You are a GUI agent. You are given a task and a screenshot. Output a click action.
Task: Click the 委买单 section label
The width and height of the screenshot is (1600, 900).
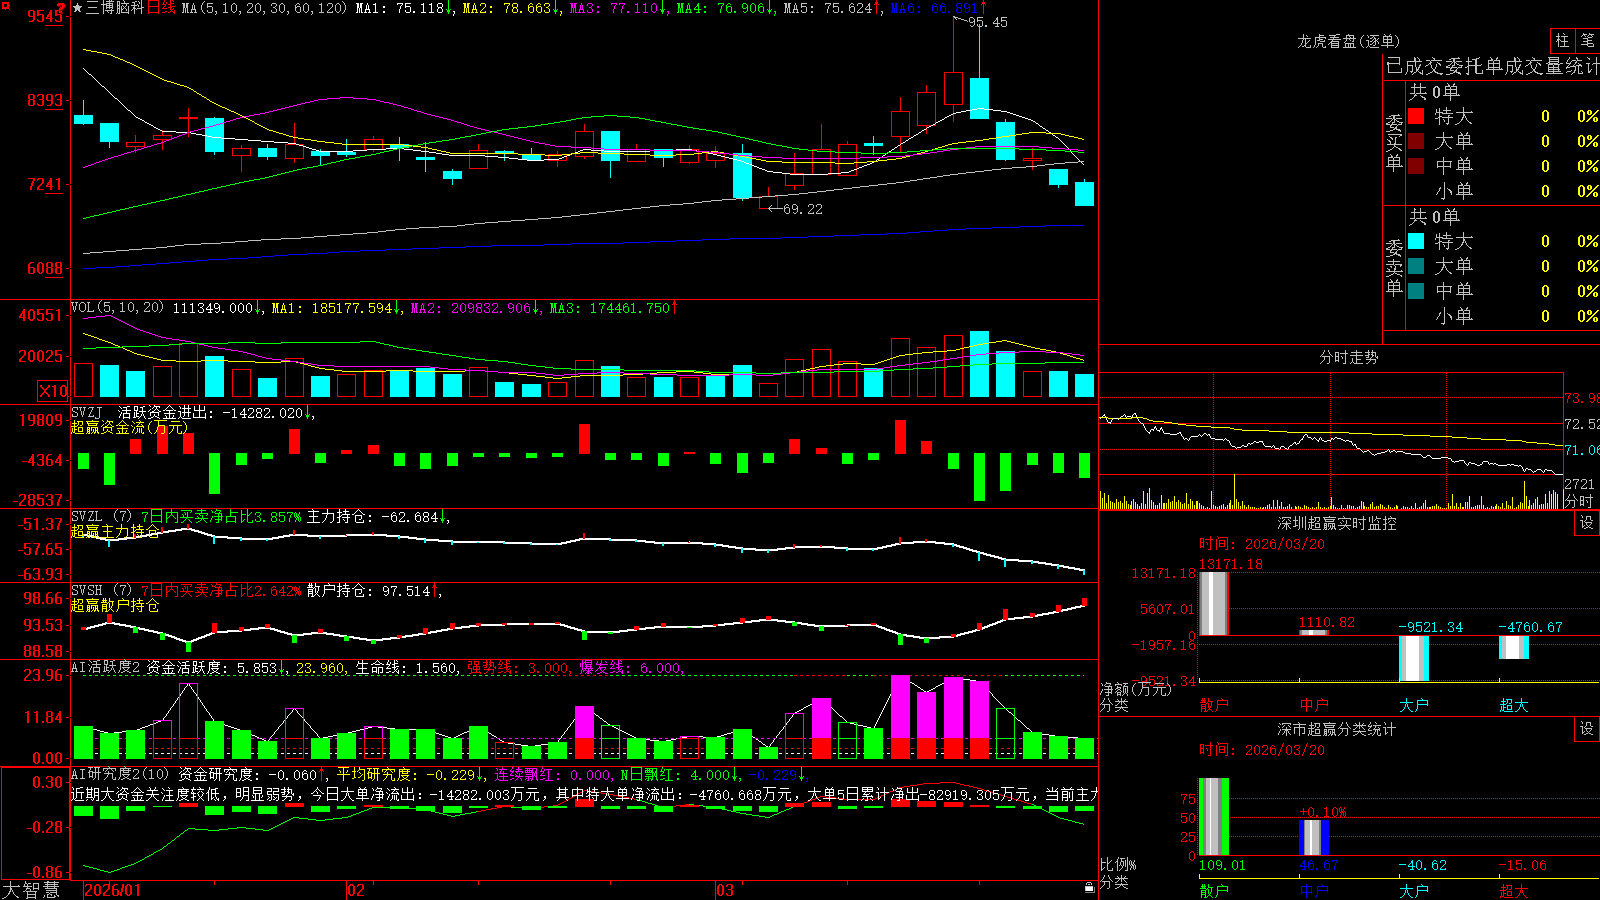tap(1394, 142)
